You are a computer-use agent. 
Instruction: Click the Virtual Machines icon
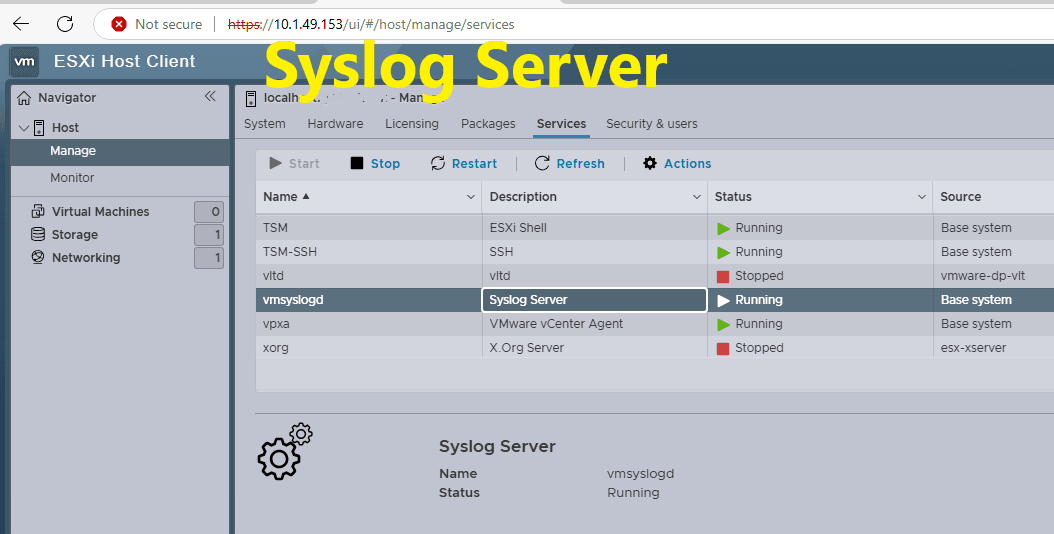click(x=38, y=211)
